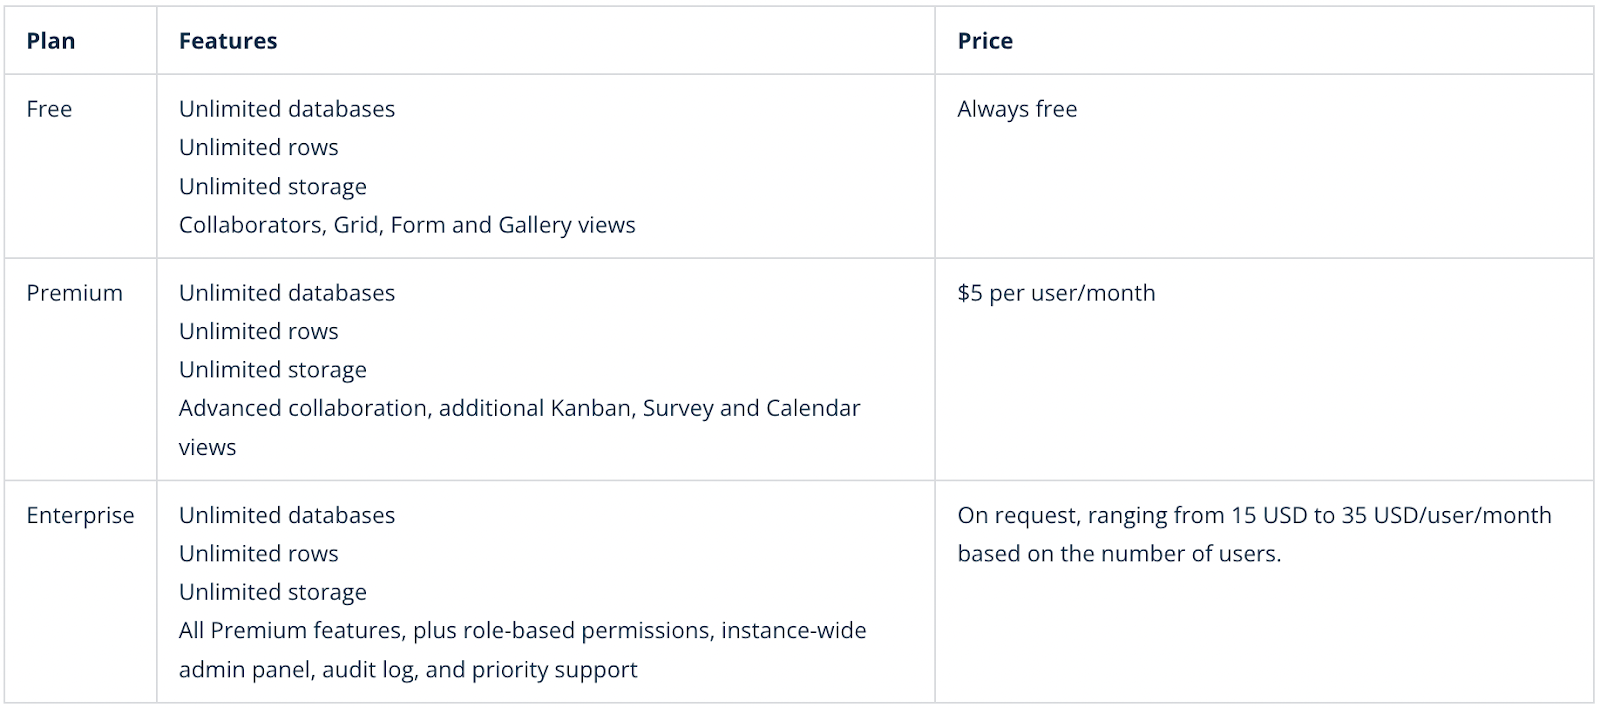
Task: Click the Price column header
Action: click(985, 41)
